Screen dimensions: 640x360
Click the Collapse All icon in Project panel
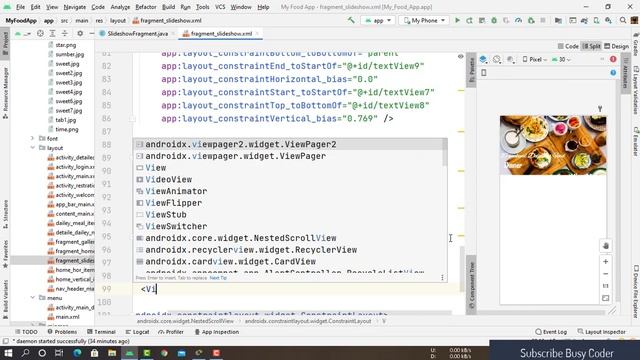tap(64, 33)
